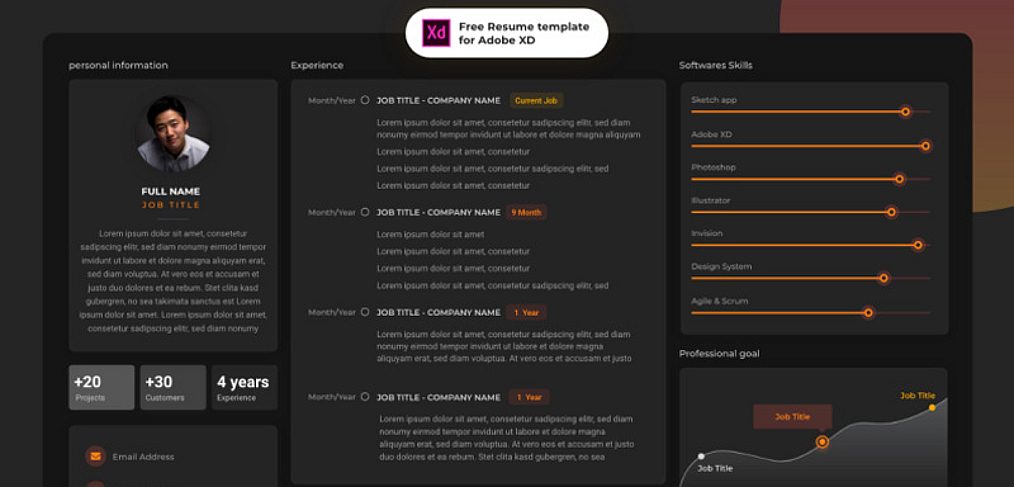The image size is (1014, 487).
Task: Click the Email Address text
Action: tap(143, 457)
